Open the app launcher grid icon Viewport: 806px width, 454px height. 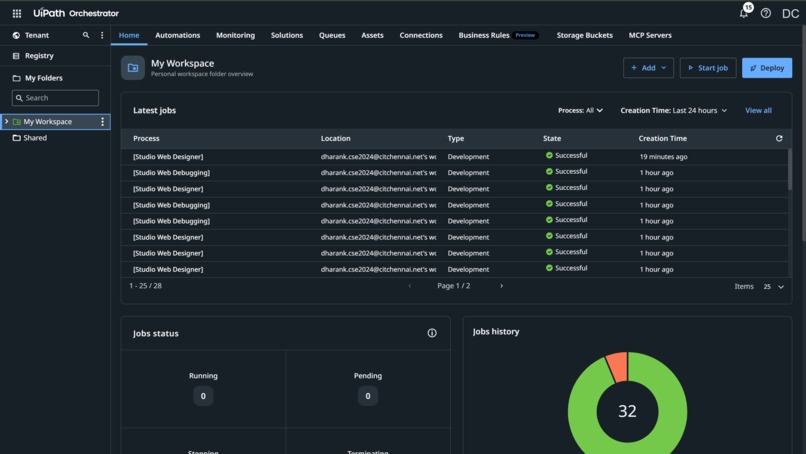tap(17, 13)
